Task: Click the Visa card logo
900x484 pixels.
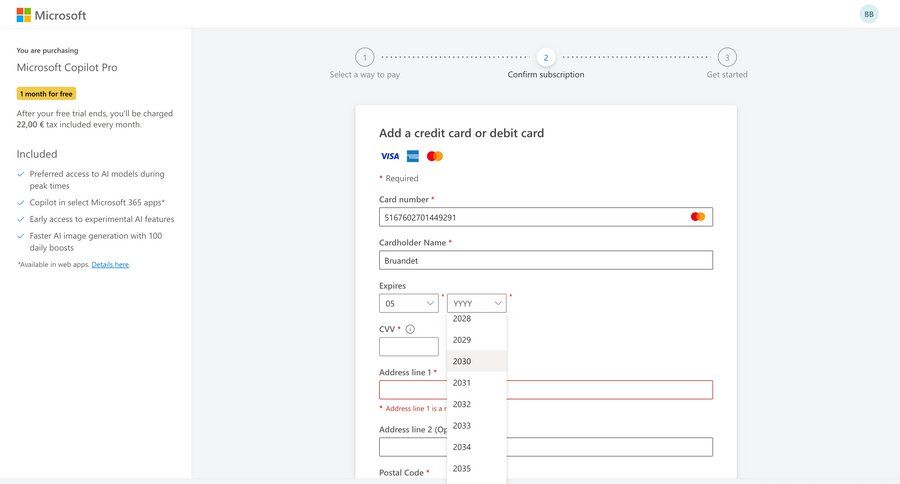Action: [x=390, y=156]
